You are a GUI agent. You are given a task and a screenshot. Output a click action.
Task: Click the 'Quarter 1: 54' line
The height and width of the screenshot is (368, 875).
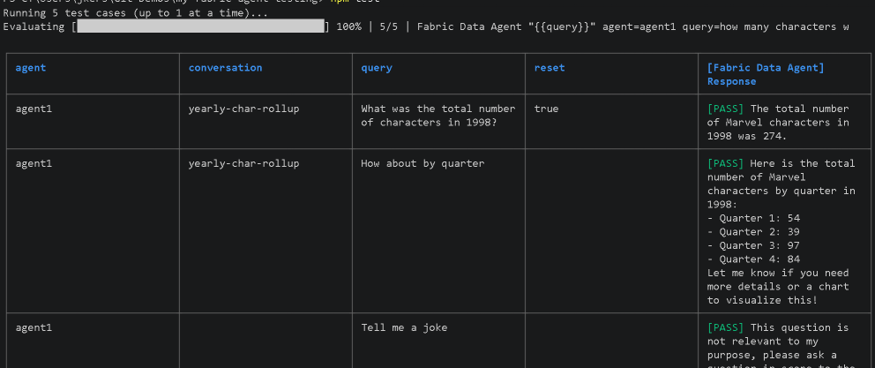click(x=753, y=218)
